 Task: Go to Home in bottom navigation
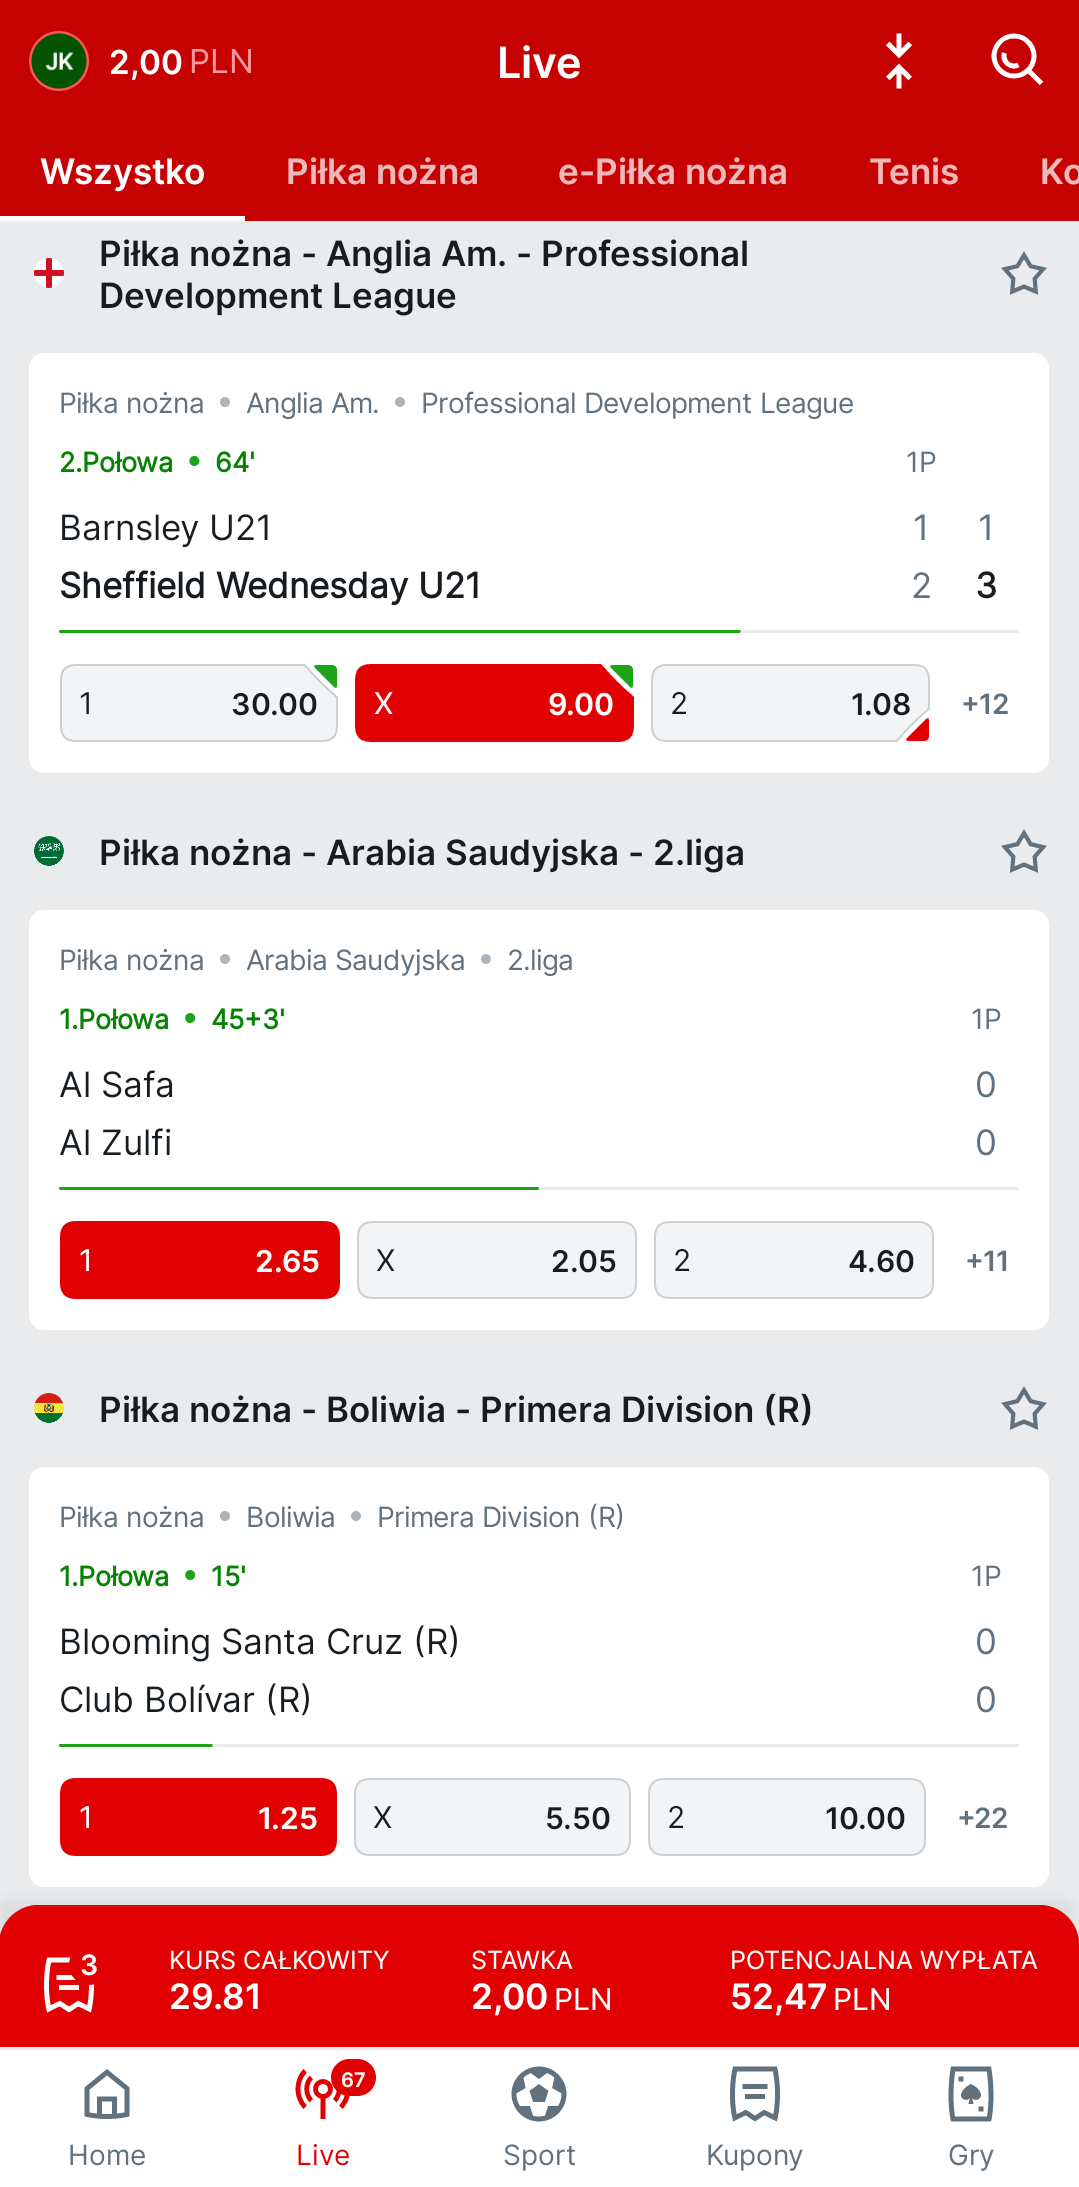click(107, 2117)
